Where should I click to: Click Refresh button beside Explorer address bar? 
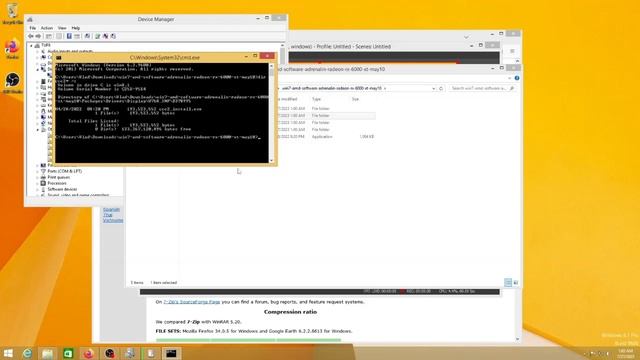441,88
